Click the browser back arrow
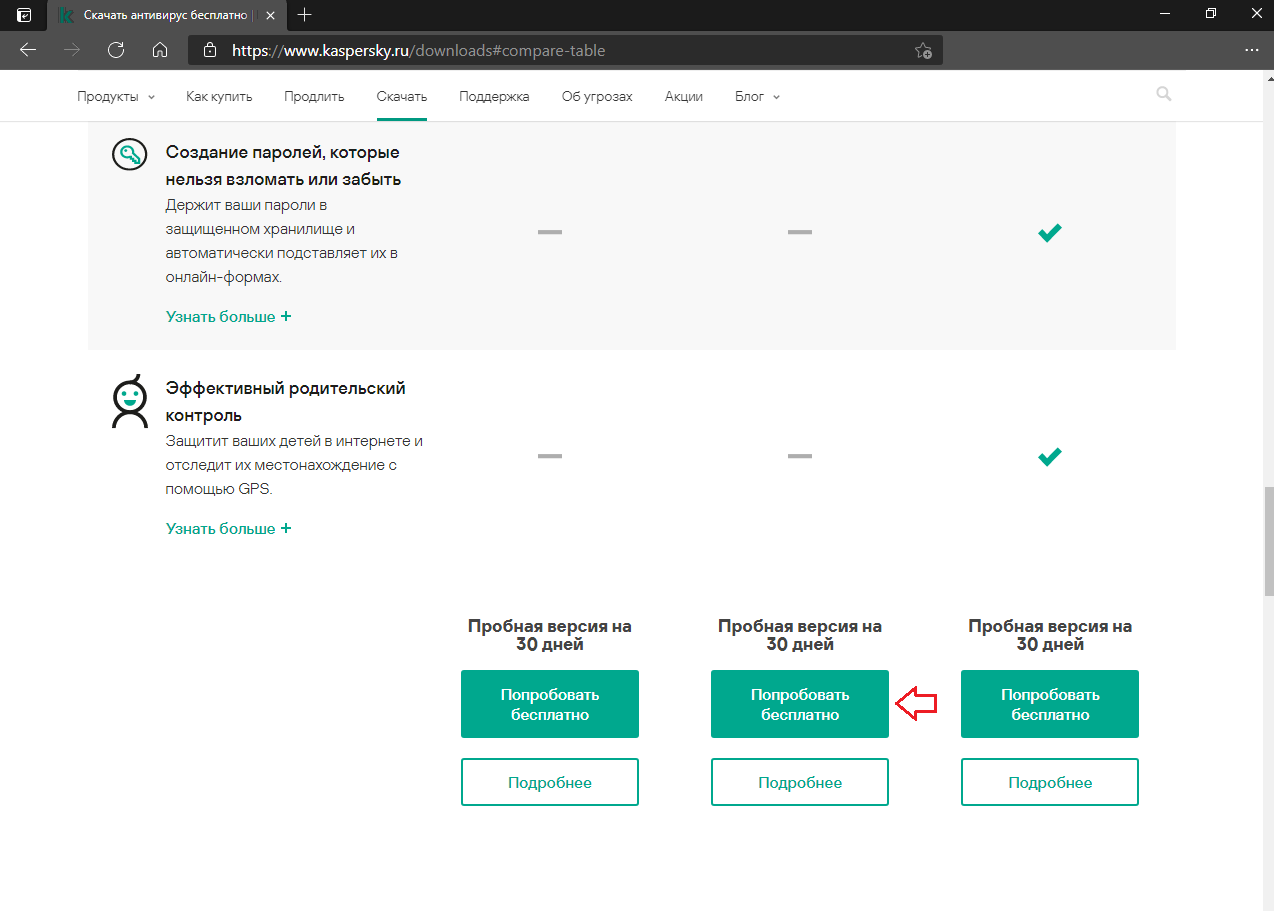The width and height of the screenshot is (1274, 911). [x=28, y=50]
